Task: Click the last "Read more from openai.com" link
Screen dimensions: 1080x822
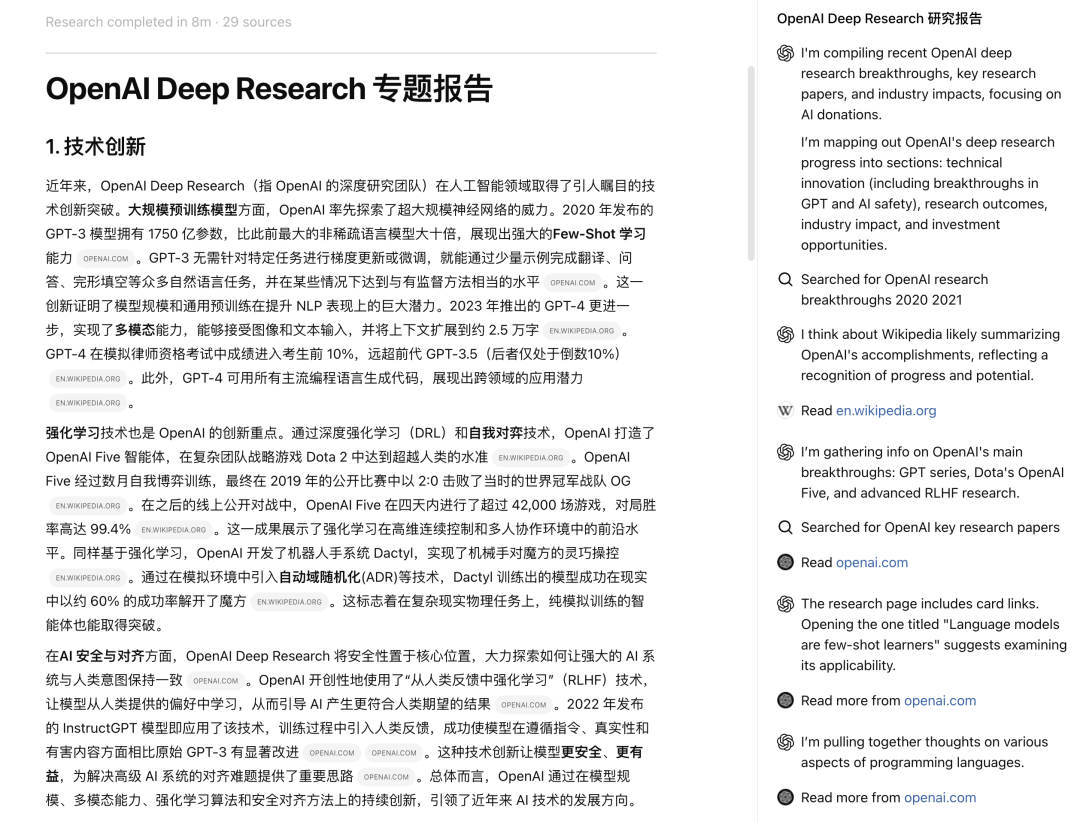Action: click(940, 797)
